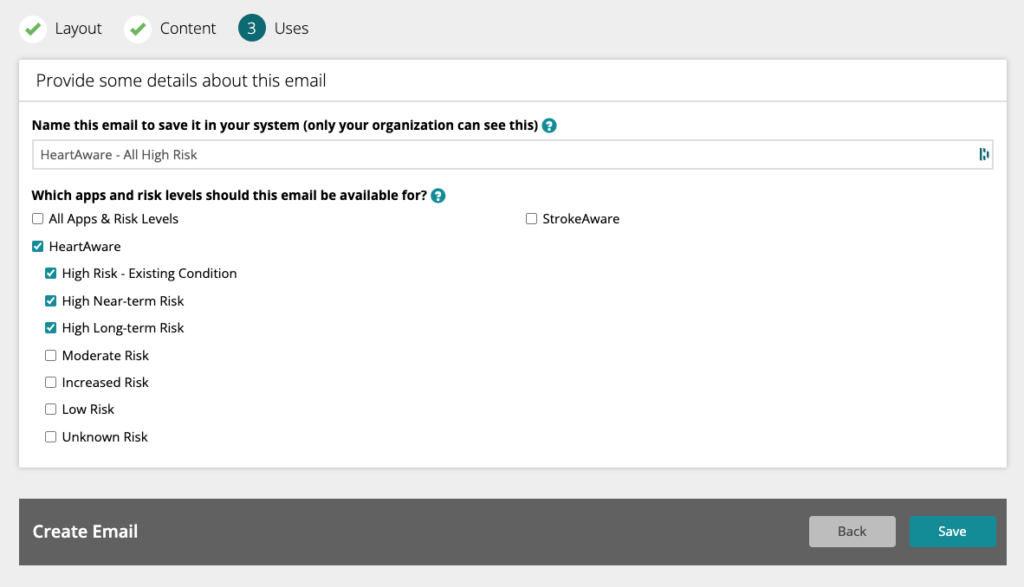Disable High Long-term Risk checkbox
1024x587 pixels.
tap(50, 328)
